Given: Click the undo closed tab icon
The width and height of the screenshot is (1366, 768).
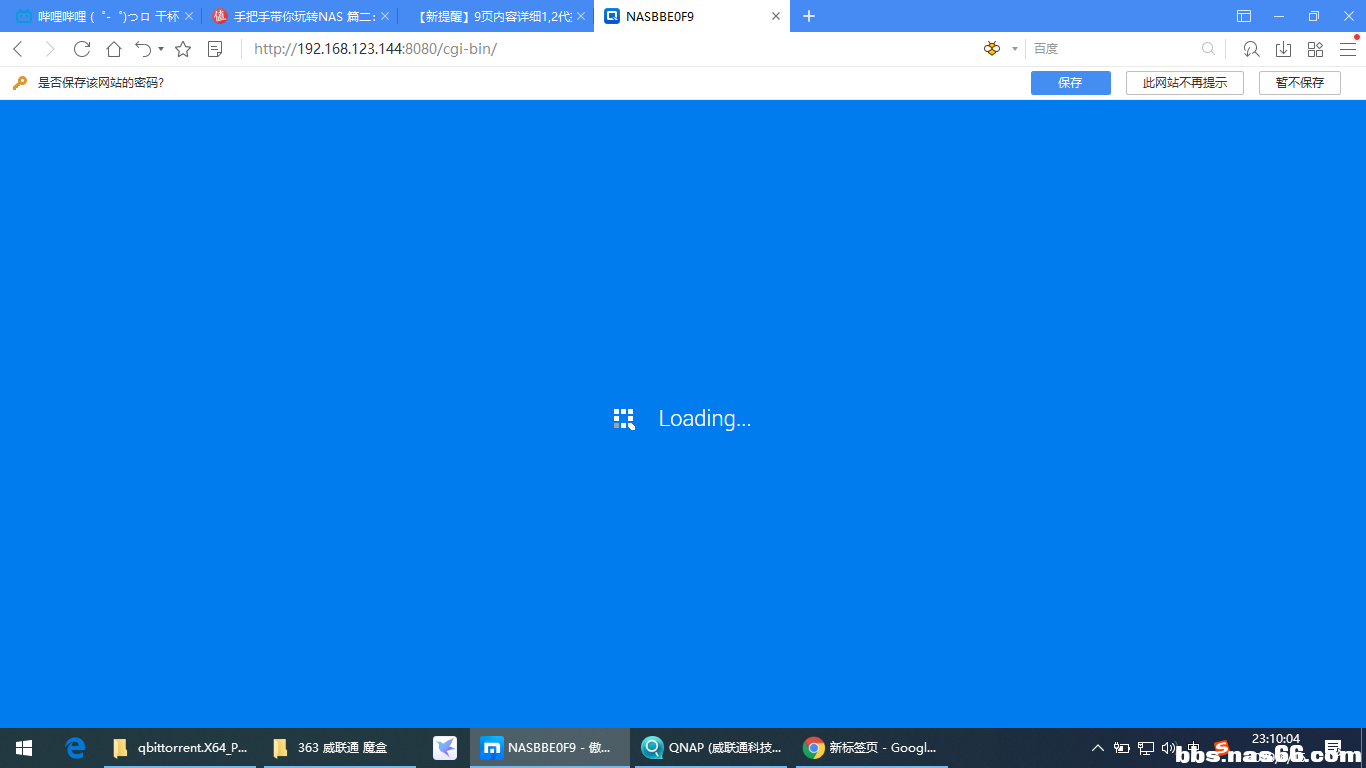Looking at the screenshot, I should point(143,49).
